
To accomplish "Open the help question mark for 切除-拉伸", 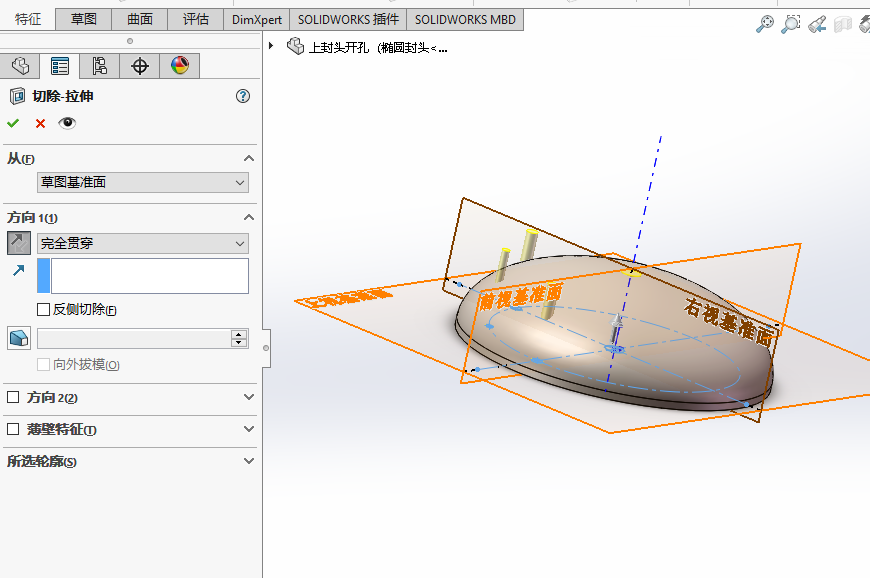I will coord(242,96).
